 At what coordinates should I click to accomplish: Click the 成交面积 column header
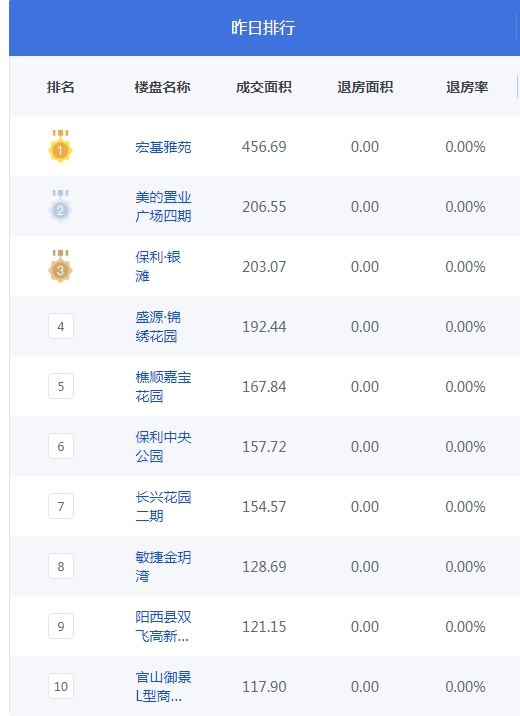coord(263,87)
